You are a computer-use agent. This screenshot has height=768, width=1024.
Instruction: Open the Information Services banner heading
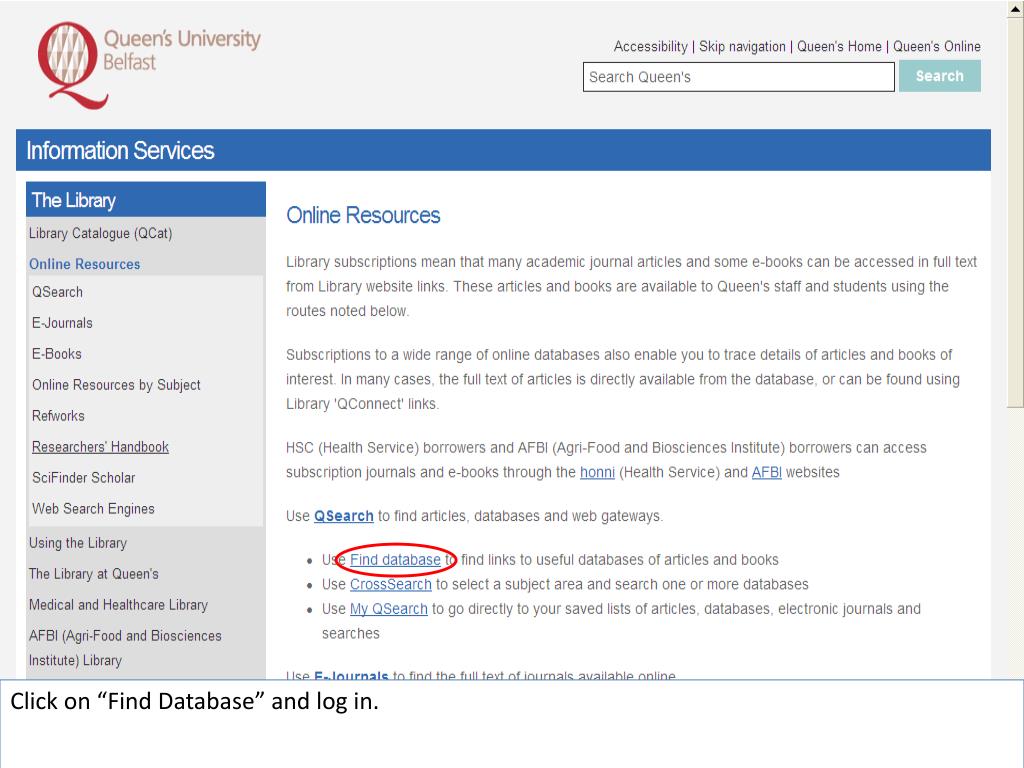[x=120, y=150]
